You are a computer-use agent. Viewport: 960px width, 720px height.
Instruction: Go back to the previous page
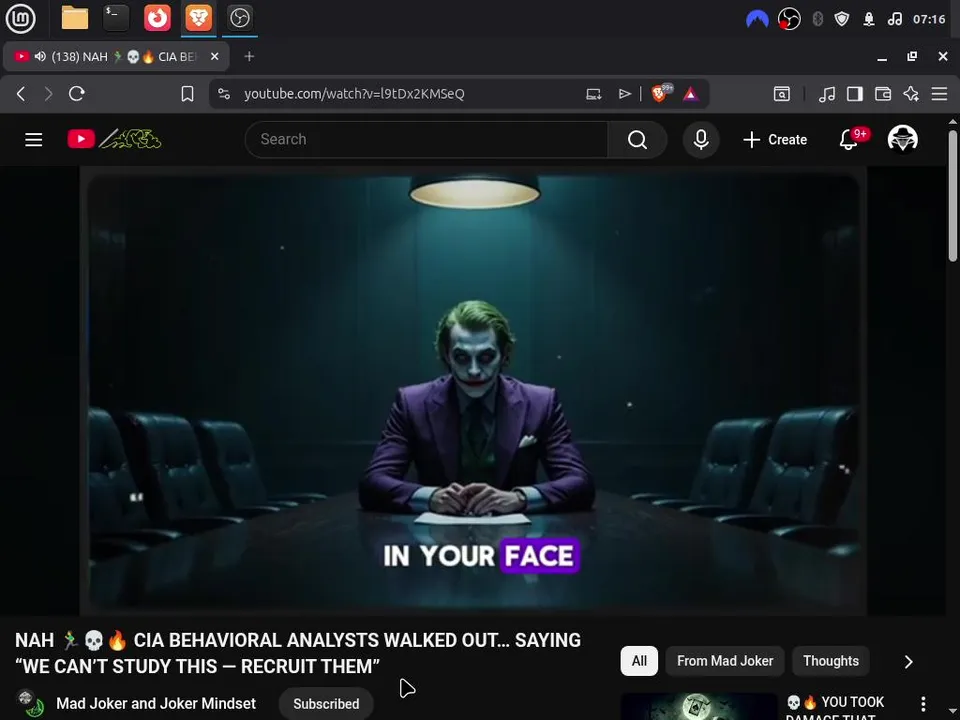21,94
